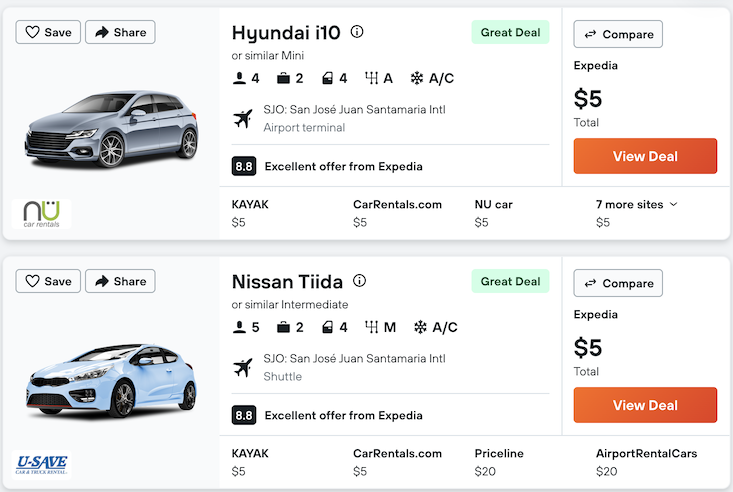This screenshot has height=492, width=733.
Task: Click airplane icon in Hyundai i10 card
Action: pos(243,119)
